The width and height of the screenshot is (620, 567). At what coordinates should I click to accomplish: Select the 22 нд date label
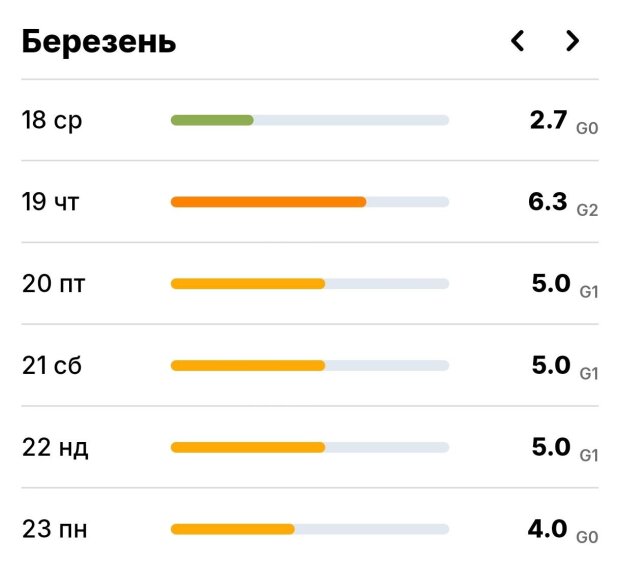click(55, 448)
